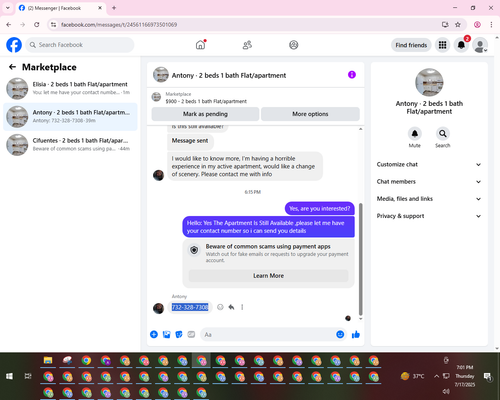Open the notifications bell in top bar

461,45
